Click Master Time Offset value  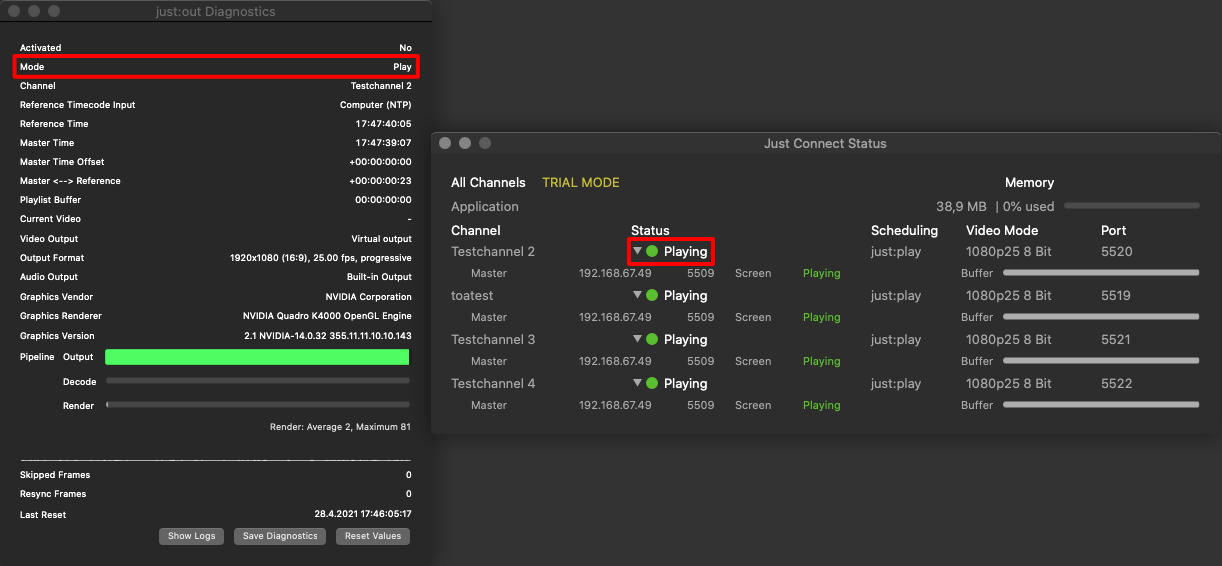(380, 162)
